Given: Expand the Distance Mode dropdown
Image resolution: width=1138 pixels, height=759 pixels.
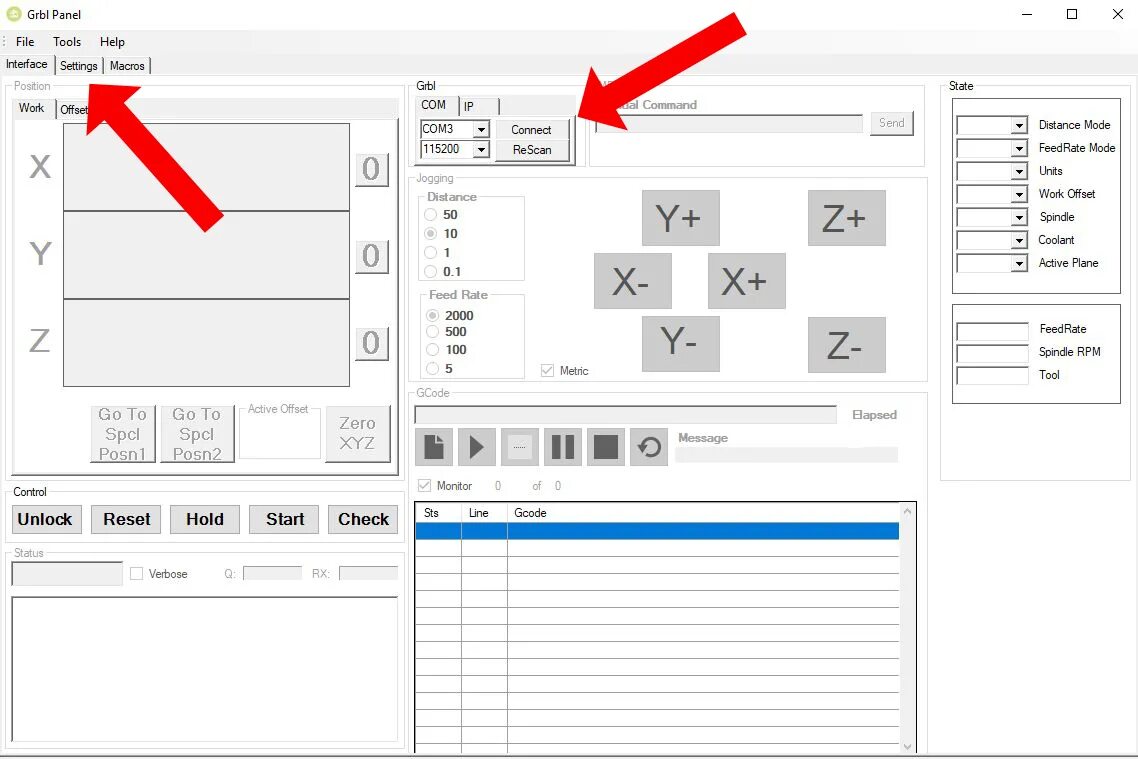Looking at the screenshot, I should pyautogui.click(x=1019, y=126).
